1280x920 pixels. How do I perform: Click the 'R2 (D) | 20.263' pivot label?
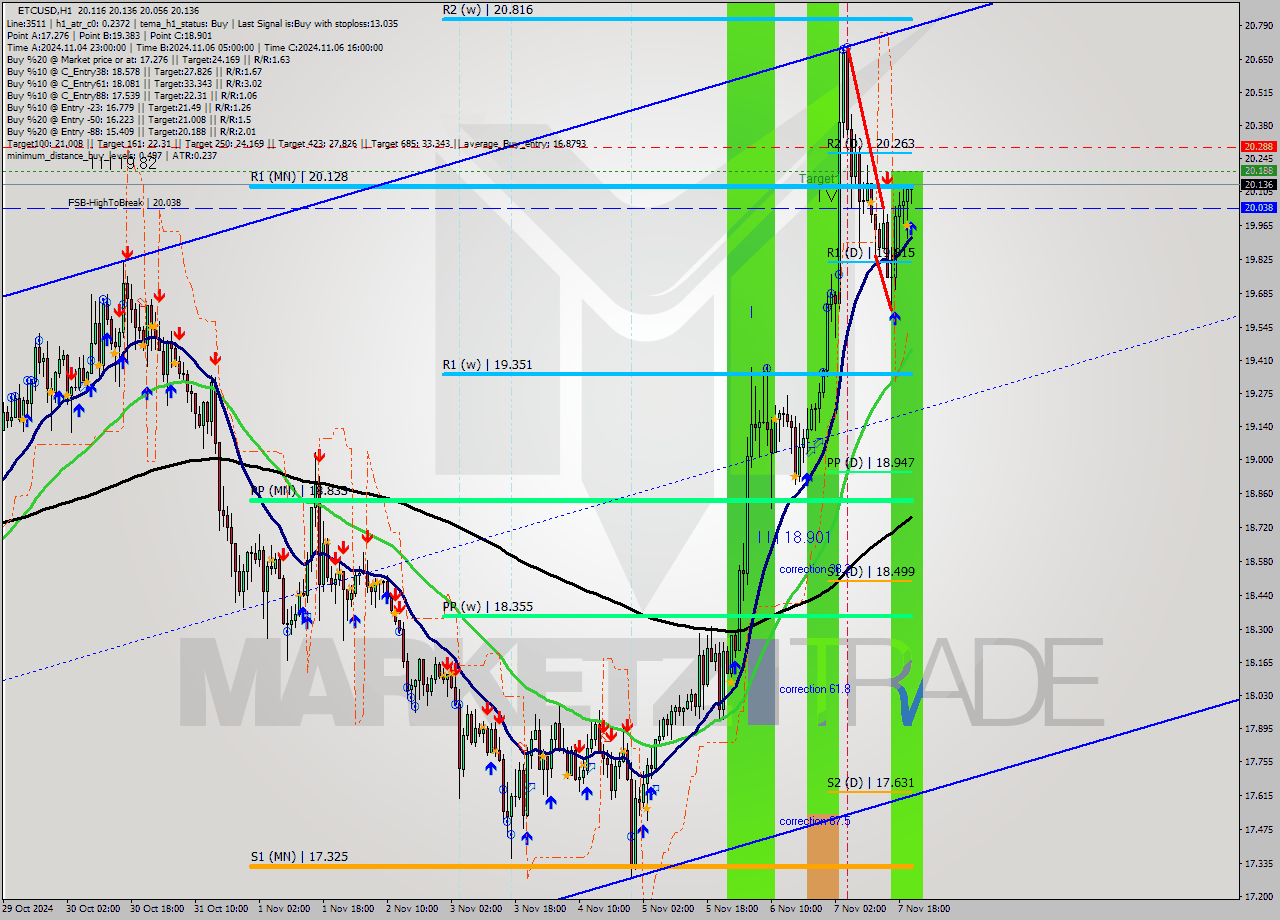(870, 144)
